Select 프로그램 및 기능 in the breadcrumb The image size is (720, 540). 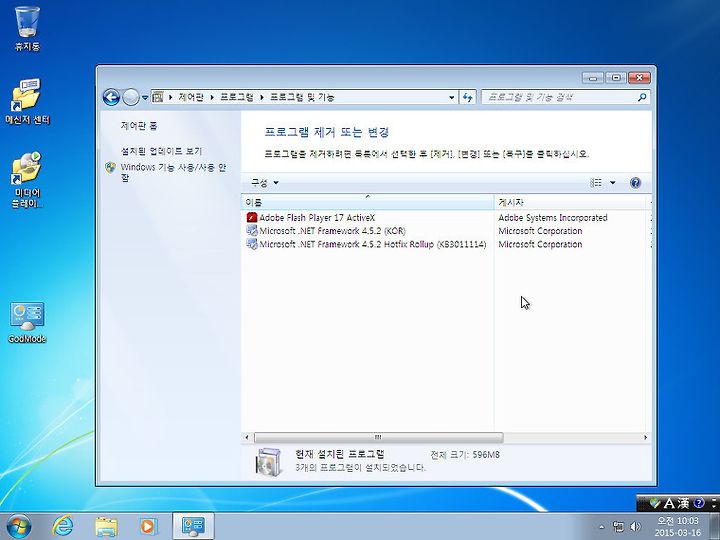[x=302, y=97]
